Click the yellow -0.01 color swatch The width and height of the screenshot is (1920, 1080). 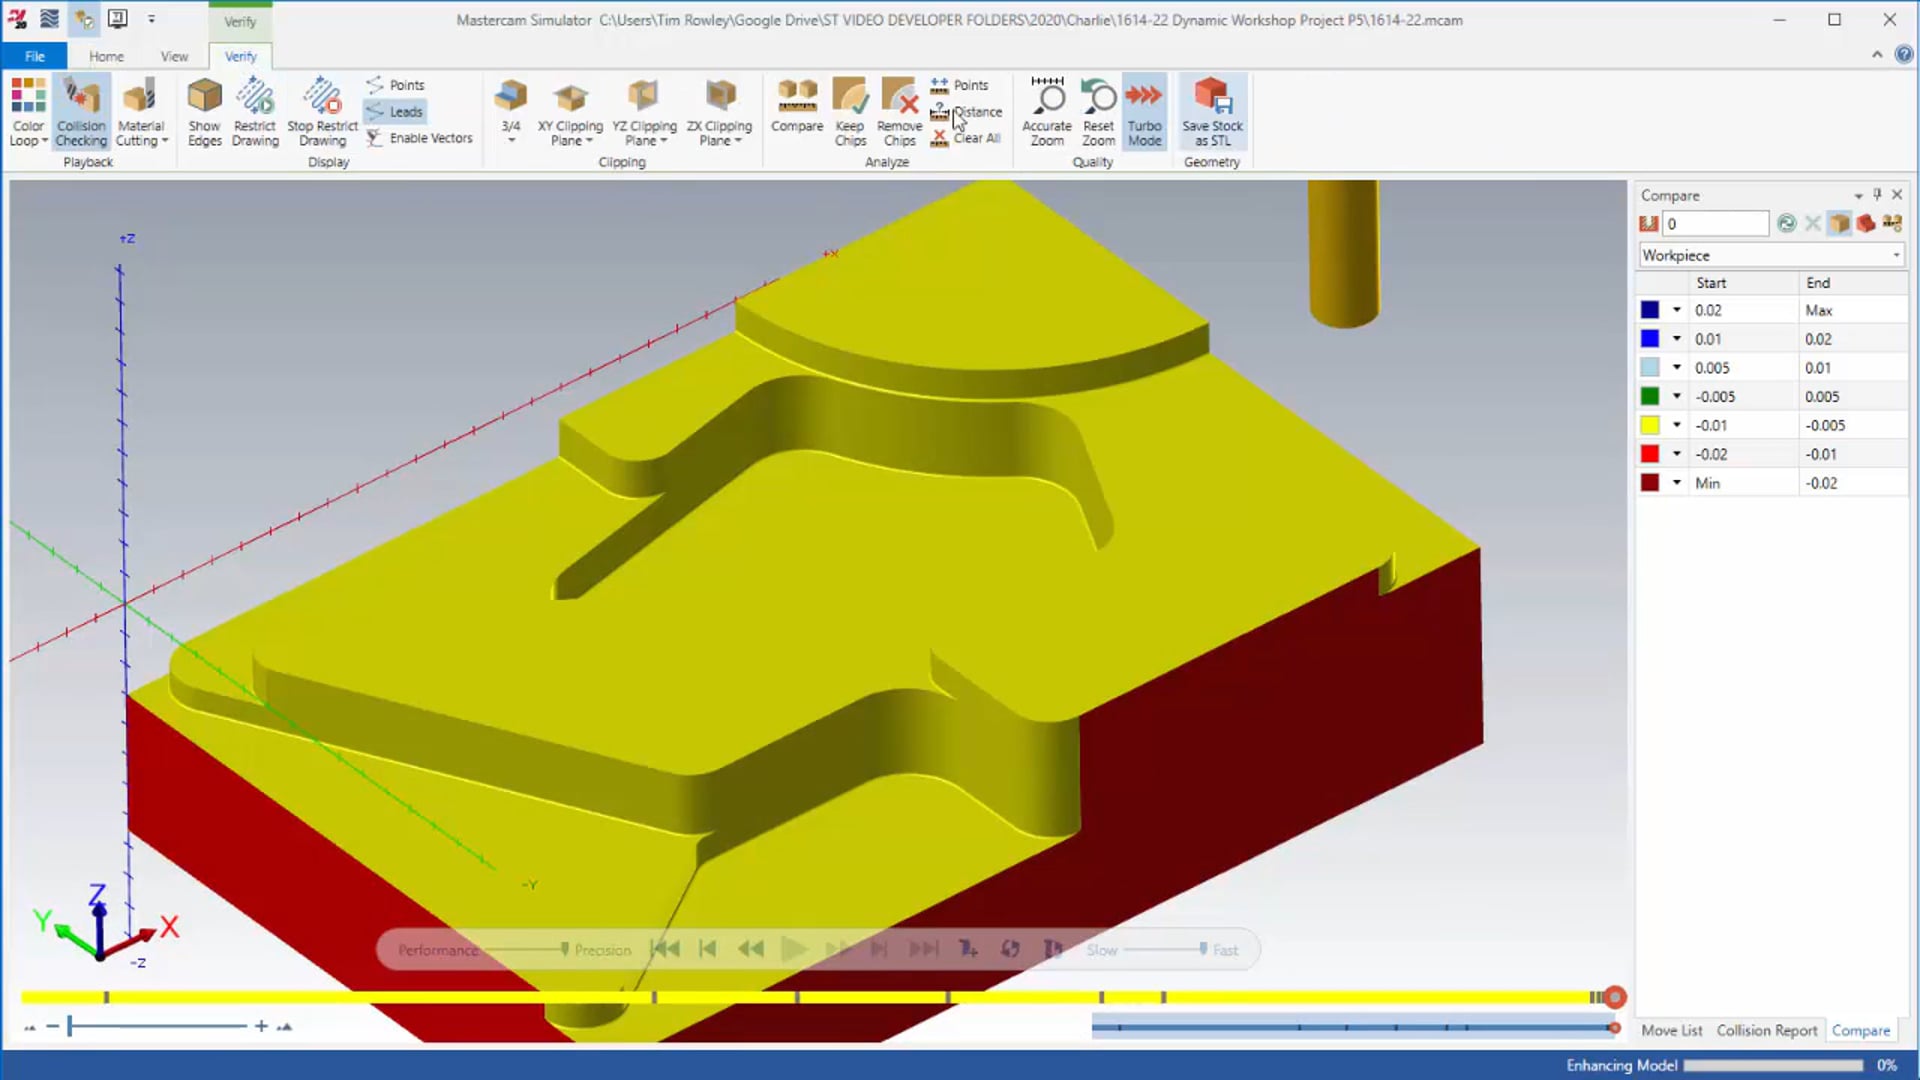point(1650,425)
